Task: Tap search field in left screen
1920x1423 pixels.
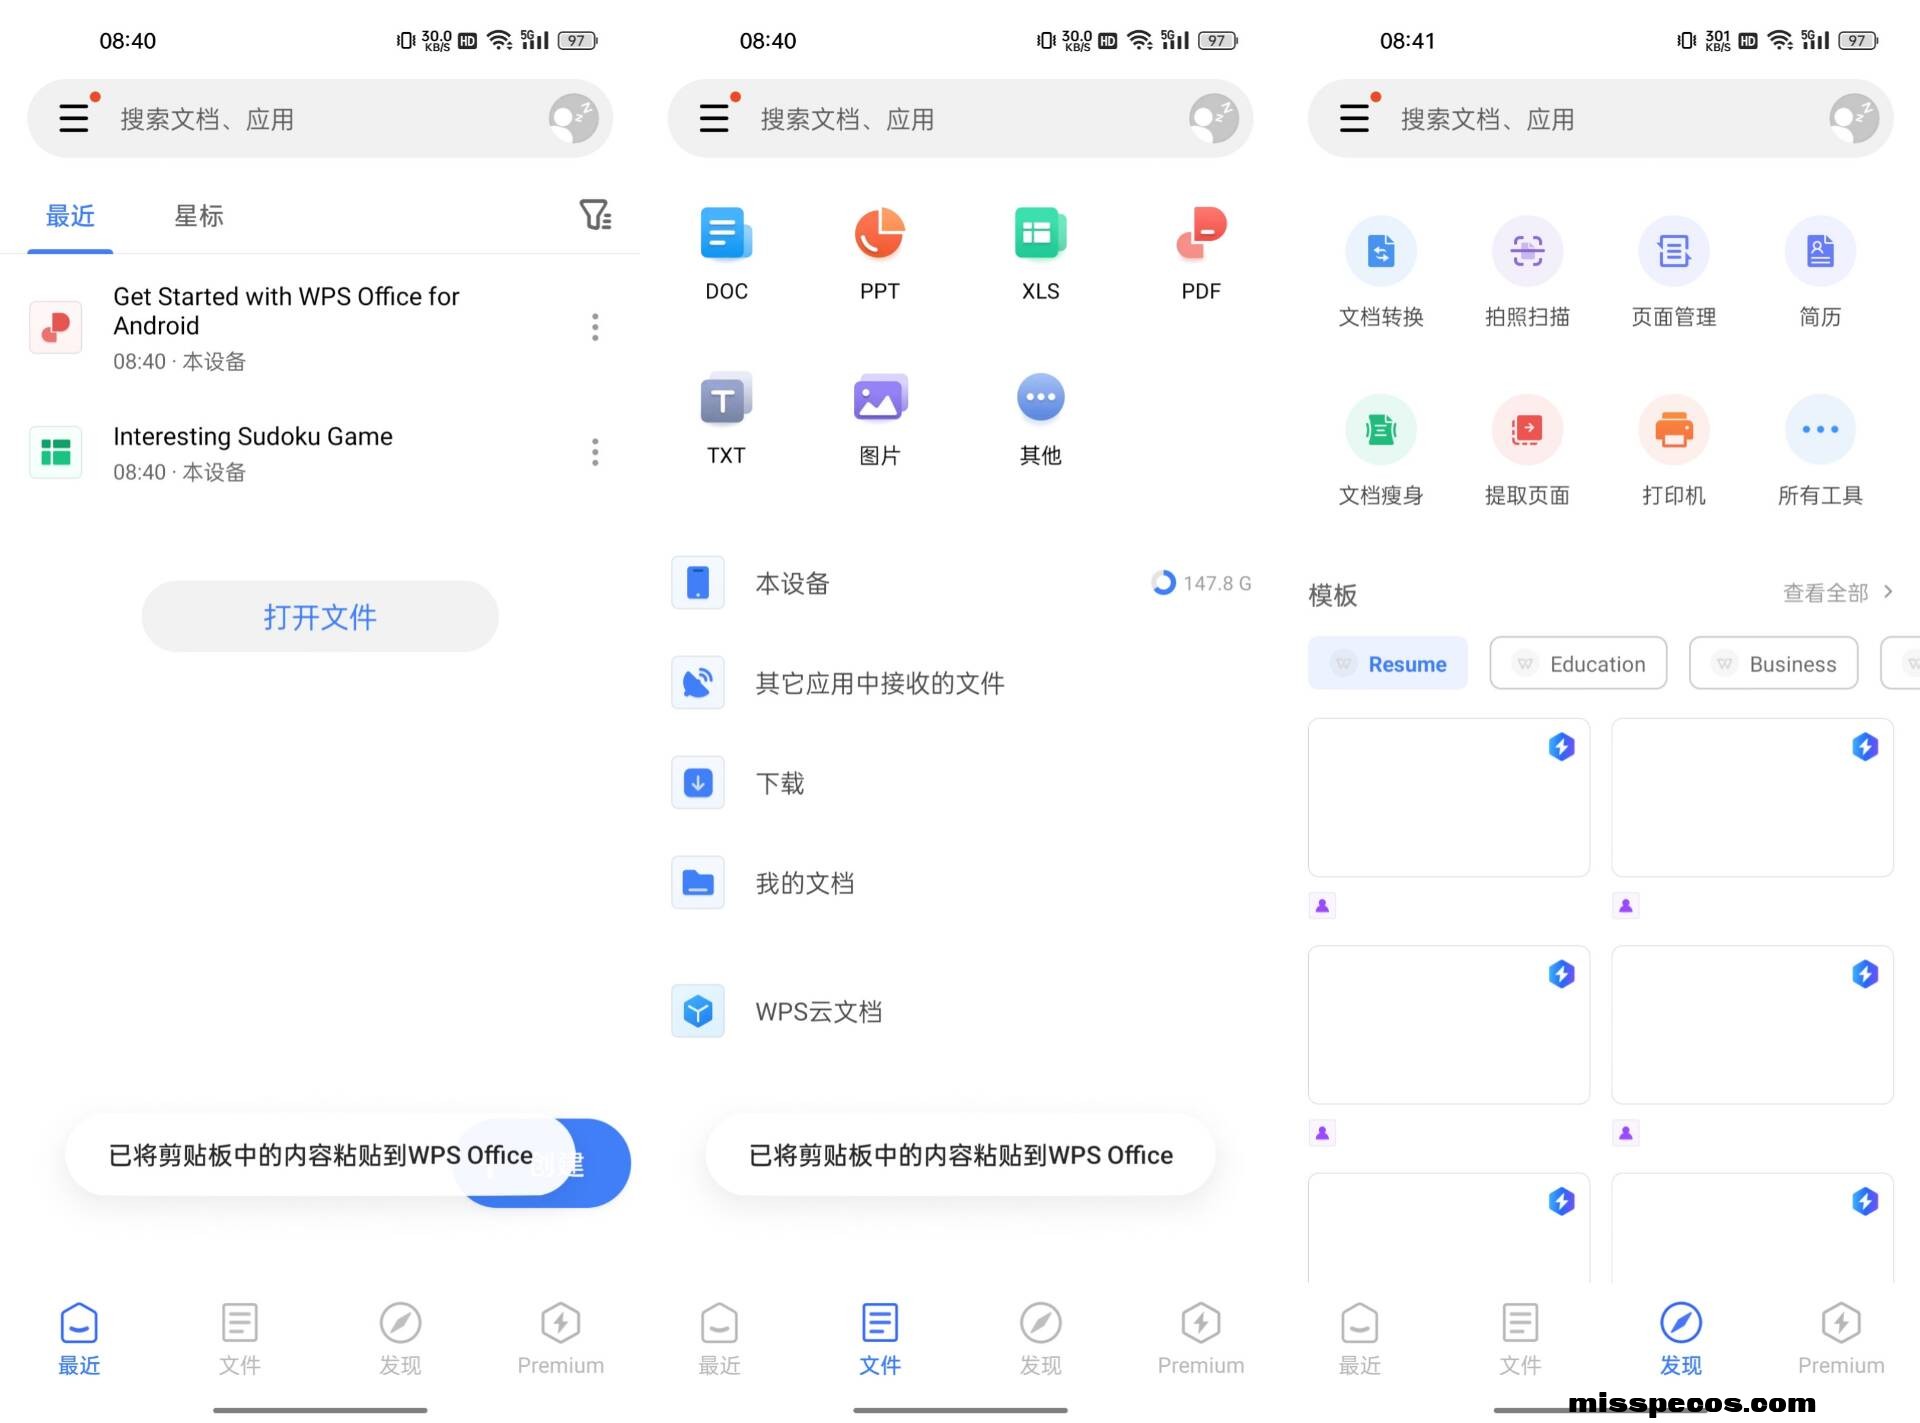Action: pos(320,118)
